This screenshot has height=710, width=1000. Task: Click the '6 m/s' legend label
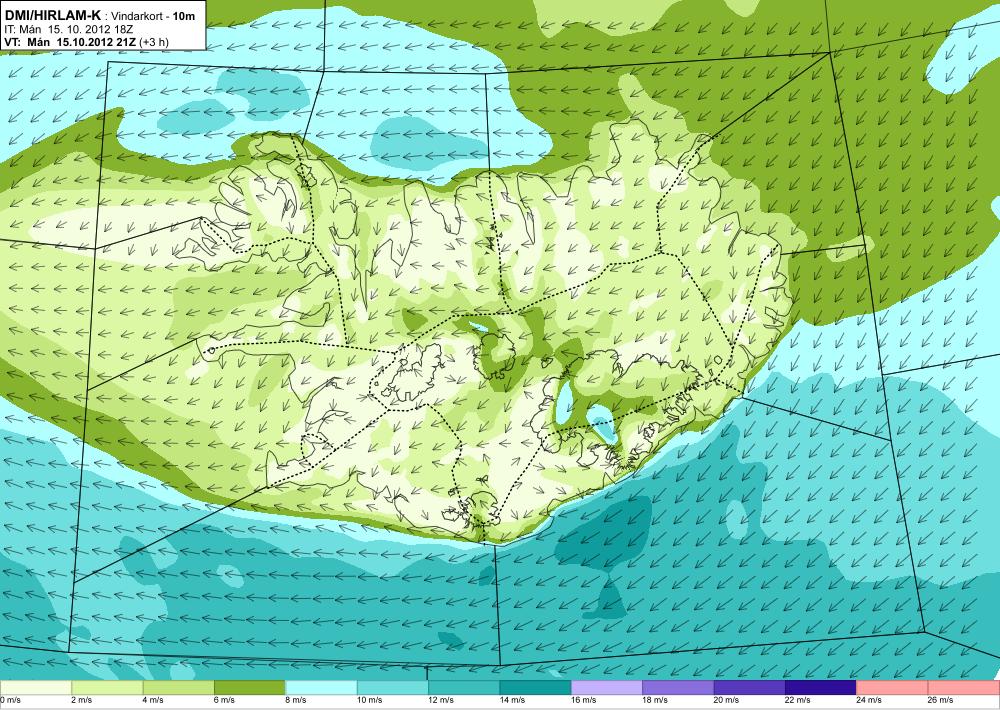(224, 700)
